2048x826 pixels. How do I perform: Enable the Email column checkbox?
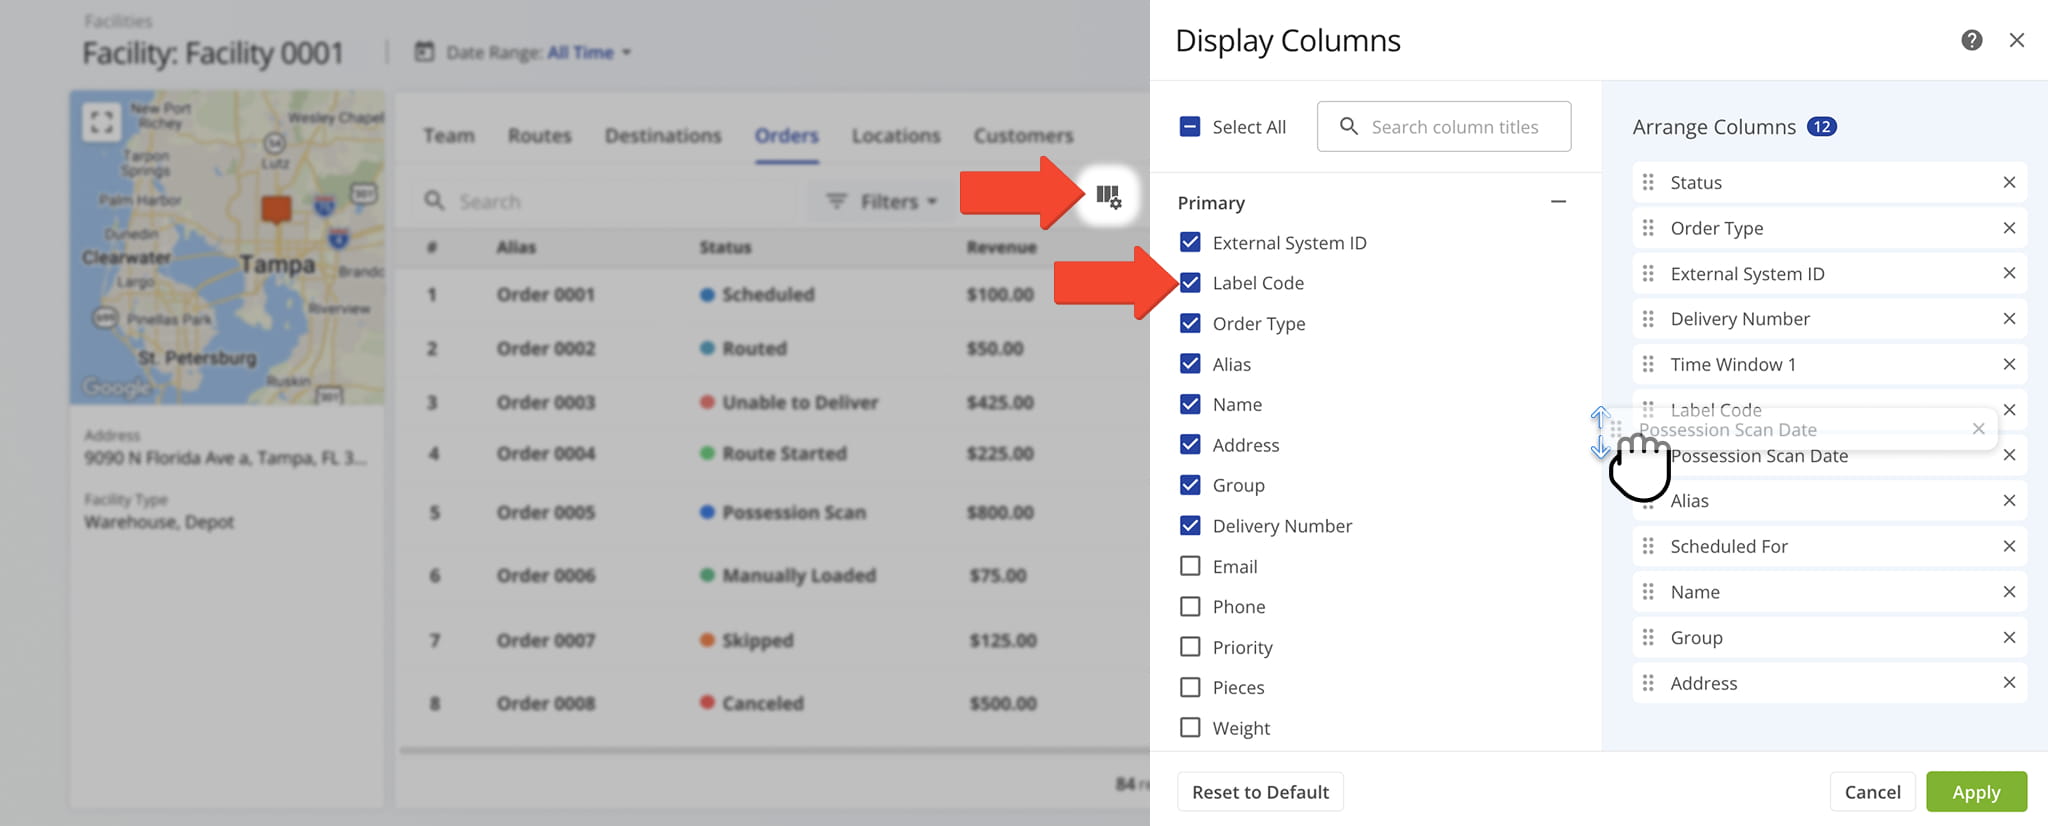[1190, 566]
